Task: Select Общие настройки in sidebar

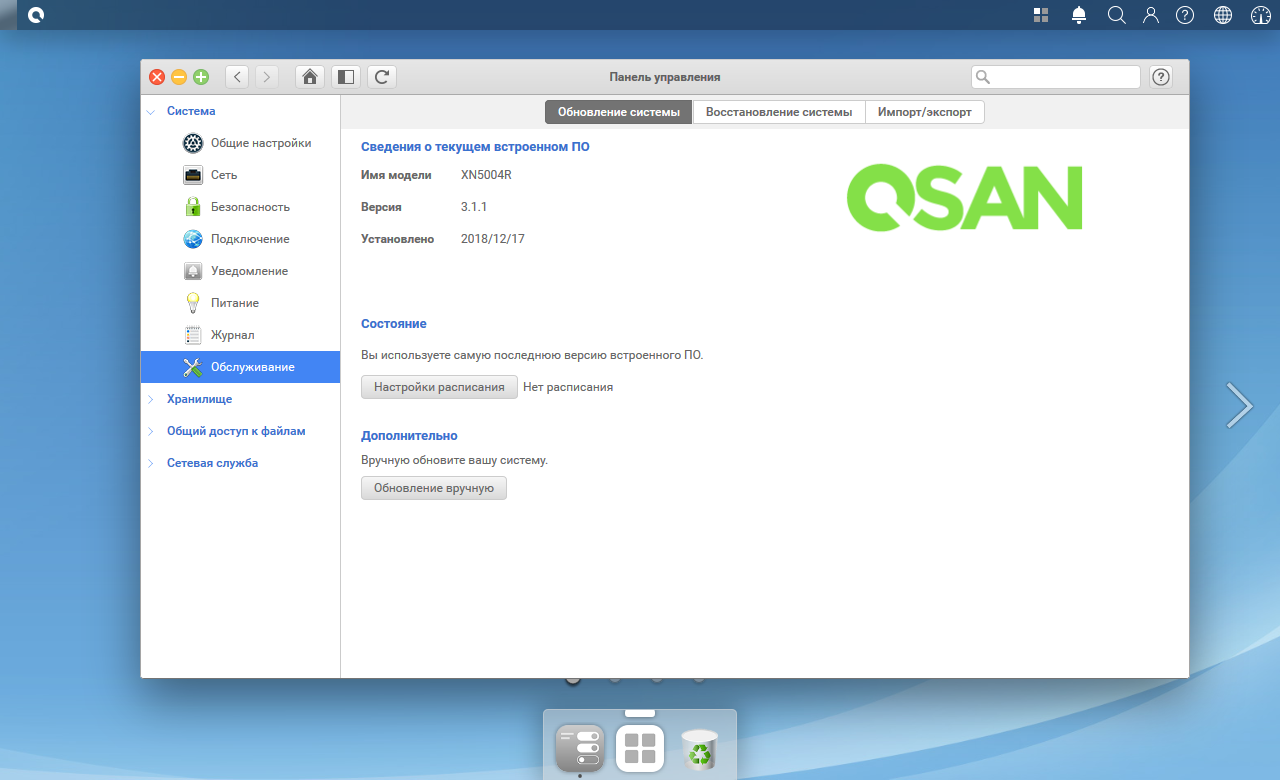Action: click(x=261, y=143)
